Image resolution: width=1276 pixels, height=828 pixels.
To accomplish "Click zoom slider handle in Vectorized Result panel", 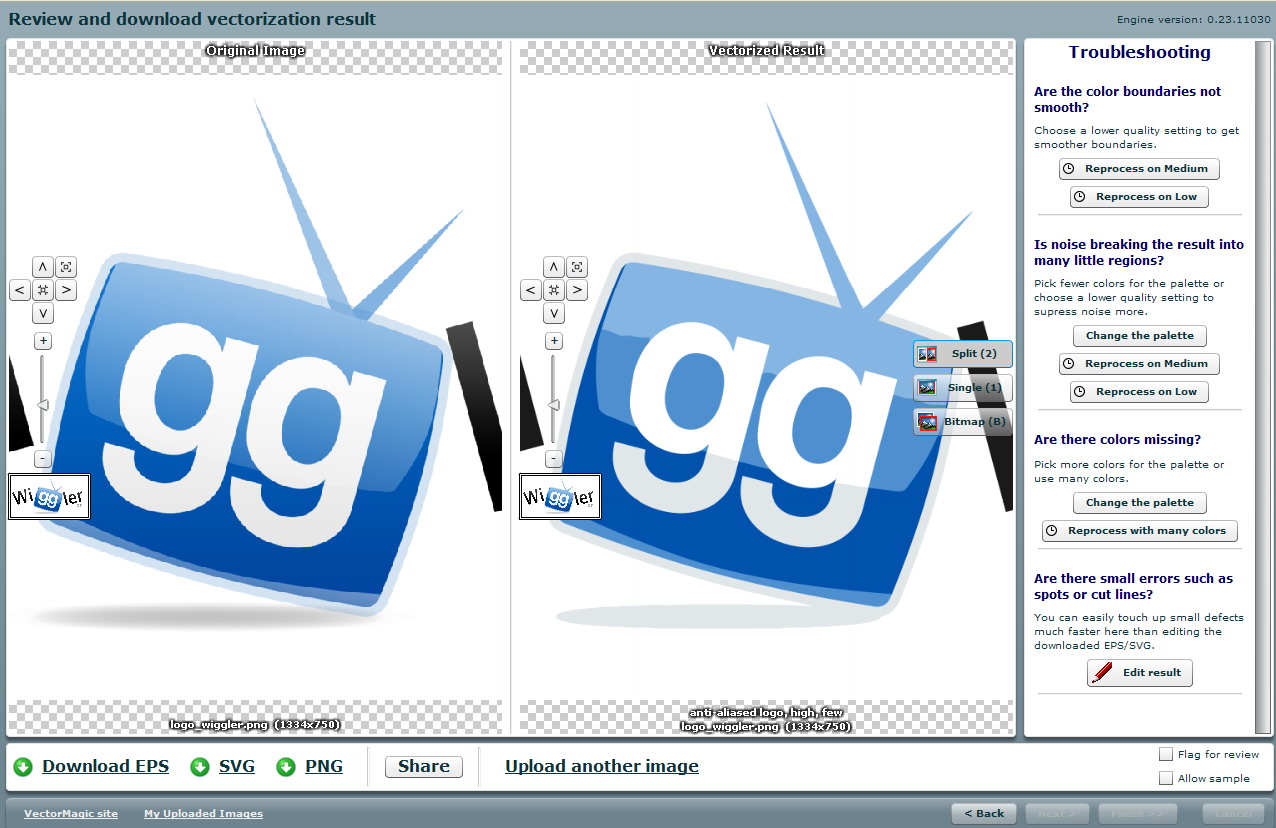I will point(554,405).
